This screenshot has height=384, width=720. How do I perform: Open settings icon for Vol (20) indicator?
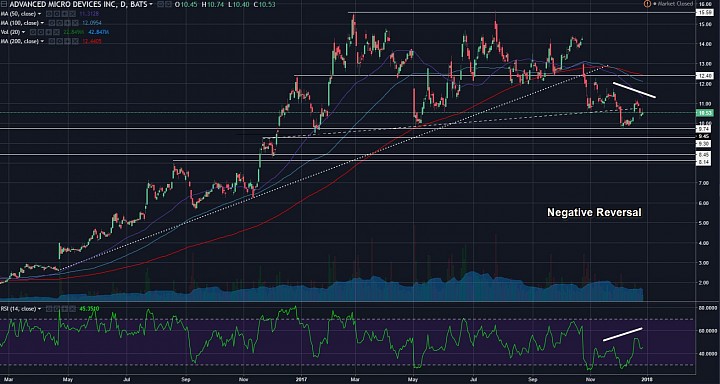pos(41,32)
